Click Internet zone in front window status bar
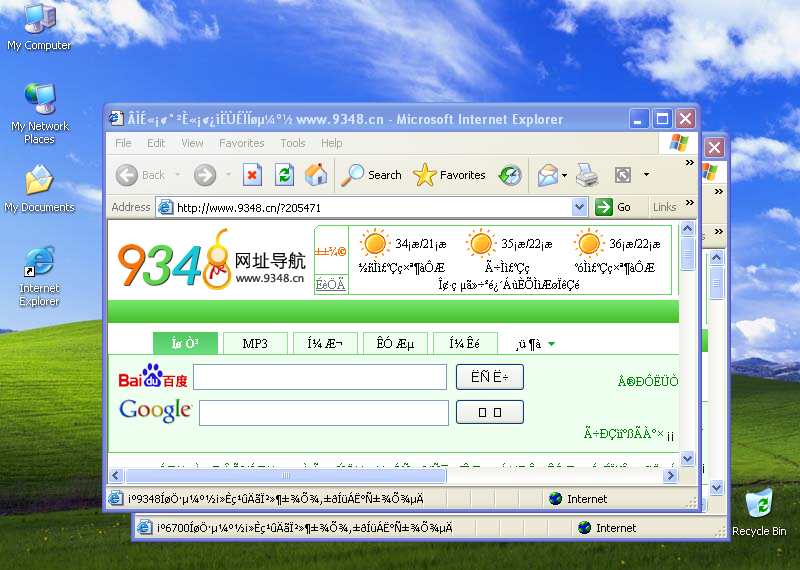This screenshot has height=570, width=800. point(578,499)
